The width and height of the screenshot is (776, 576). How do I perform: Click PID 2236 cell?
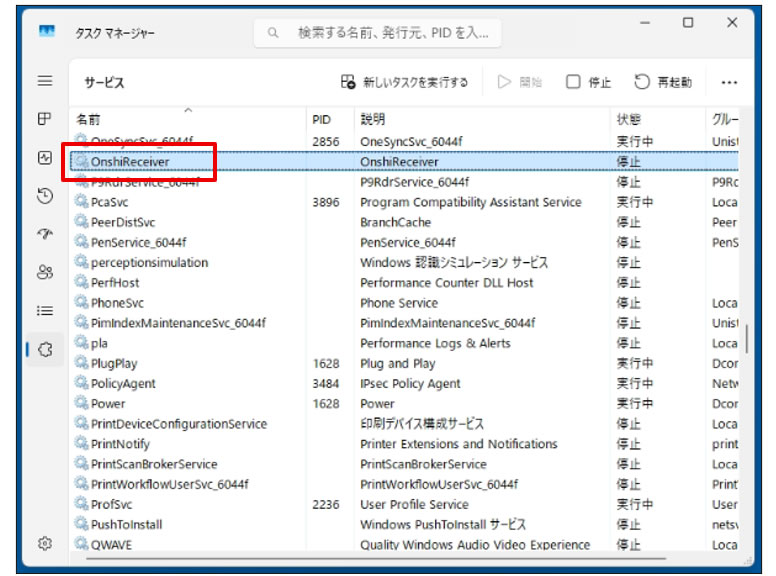coord(326,504)
